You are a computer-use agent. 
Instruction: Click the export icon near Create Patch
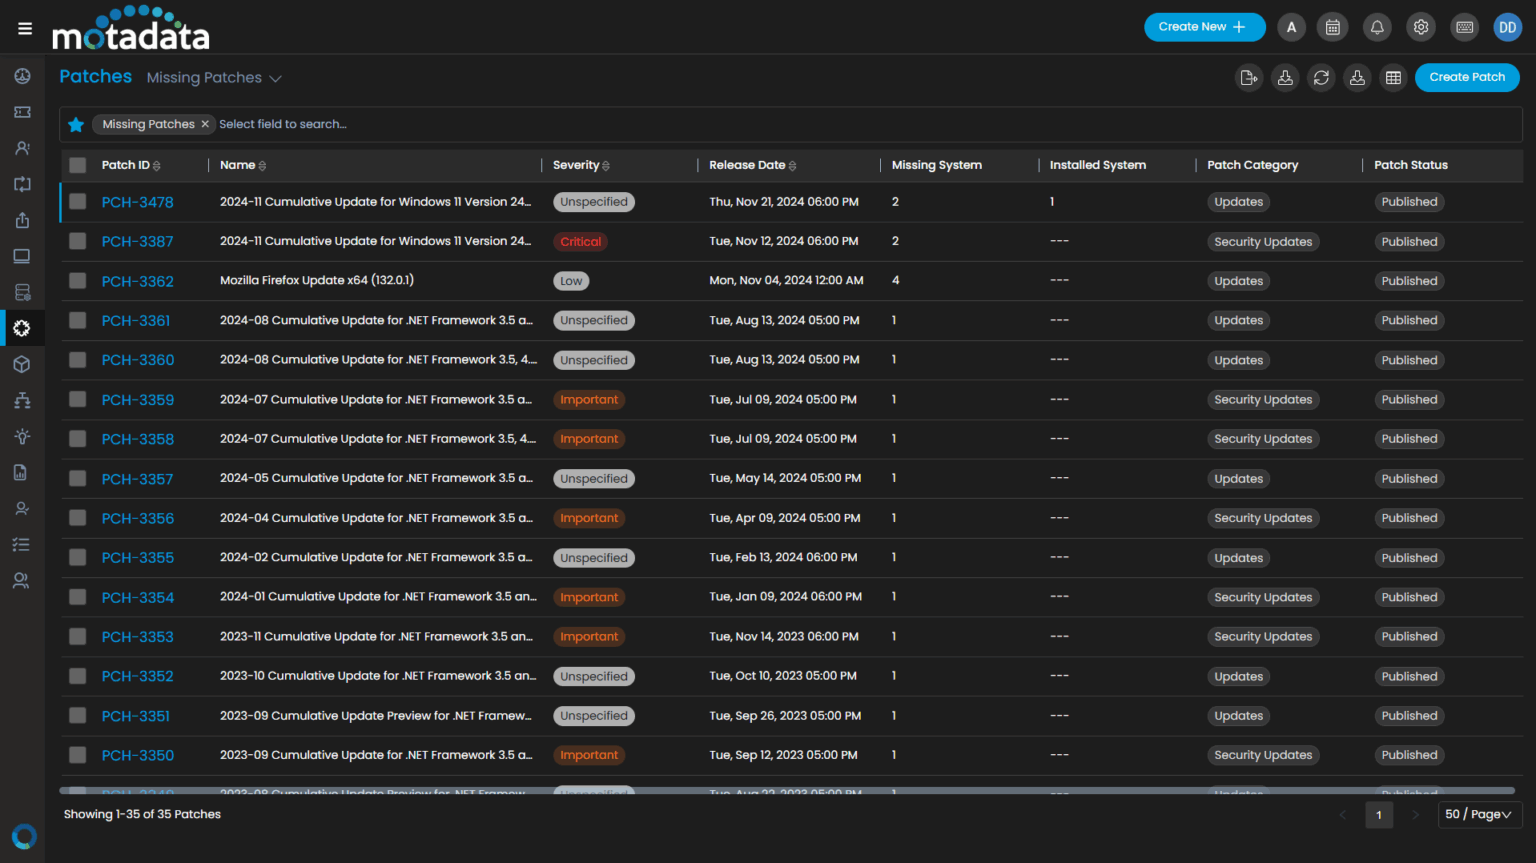click(1249, 77)
